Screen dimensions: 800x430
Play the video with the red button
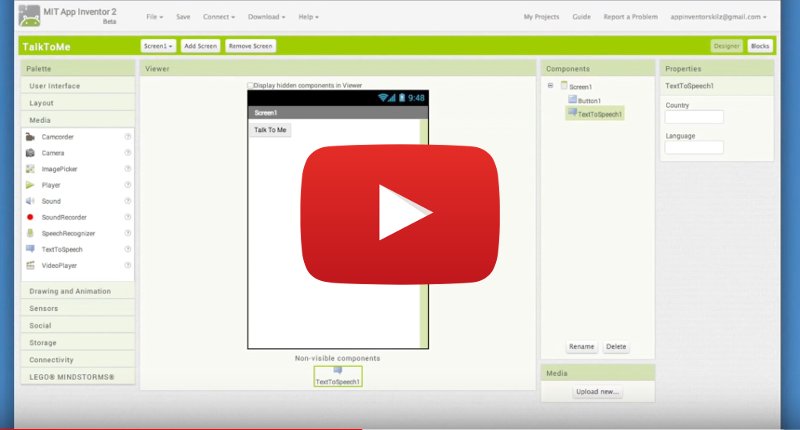400,214
